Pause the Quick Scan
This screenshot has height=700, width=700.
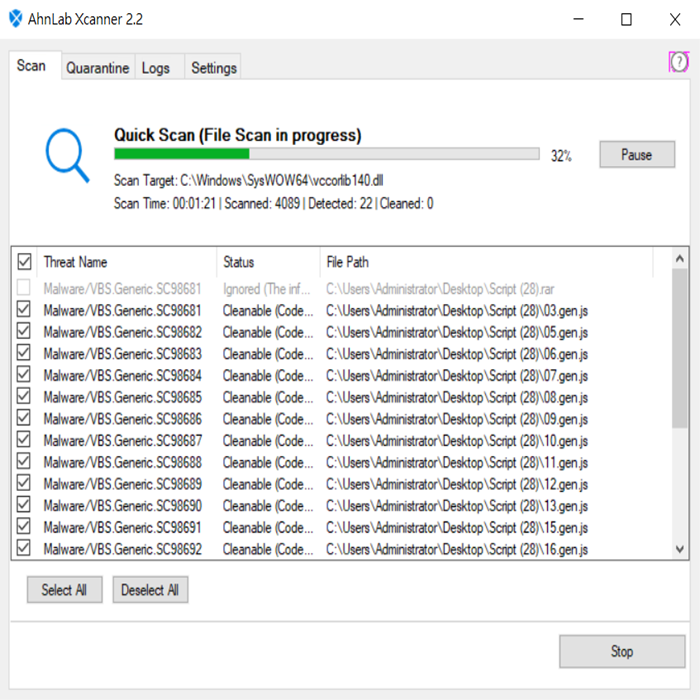pyautogui.click(x=636, y=155)
